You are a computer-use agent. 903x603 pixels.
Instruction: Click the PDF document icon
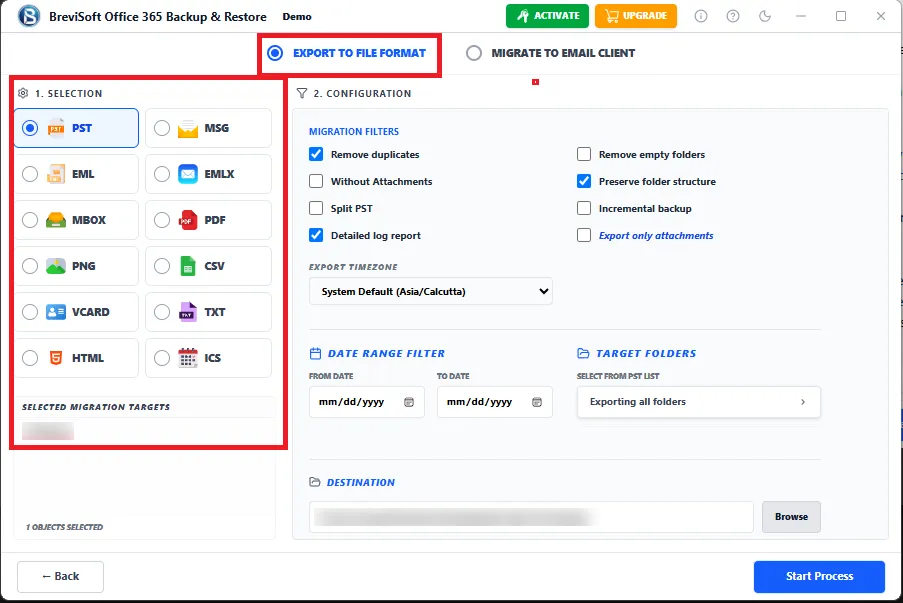click(188, 220)
